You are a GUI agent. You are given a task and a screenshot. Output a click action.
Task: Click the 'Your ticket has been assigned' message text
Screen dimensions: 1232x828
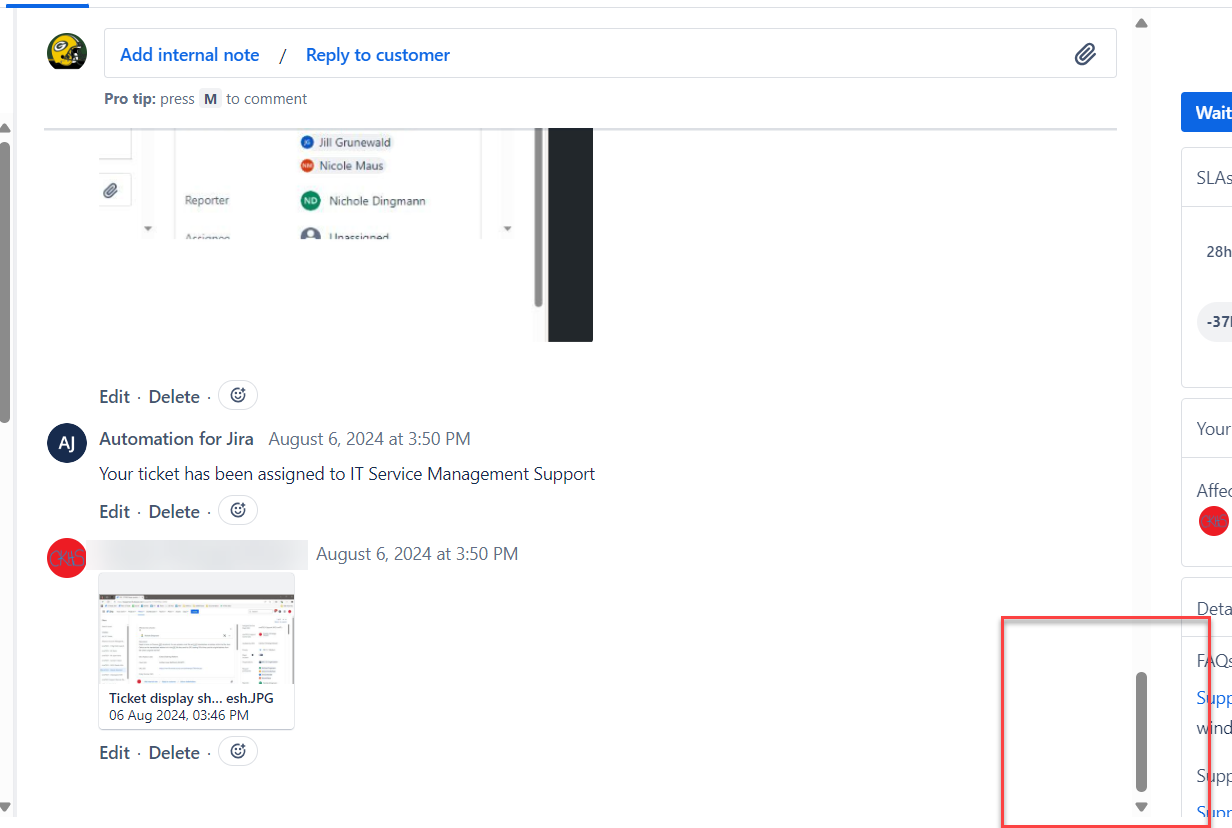(x=347, y=474)
